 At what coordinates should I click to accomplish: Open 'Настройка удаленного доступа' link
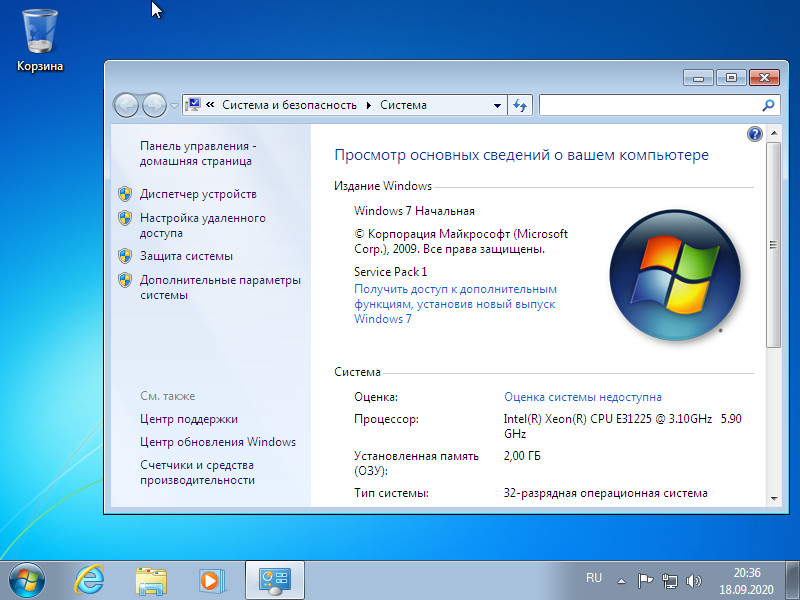pyautogui.click(x=203, y=226)
